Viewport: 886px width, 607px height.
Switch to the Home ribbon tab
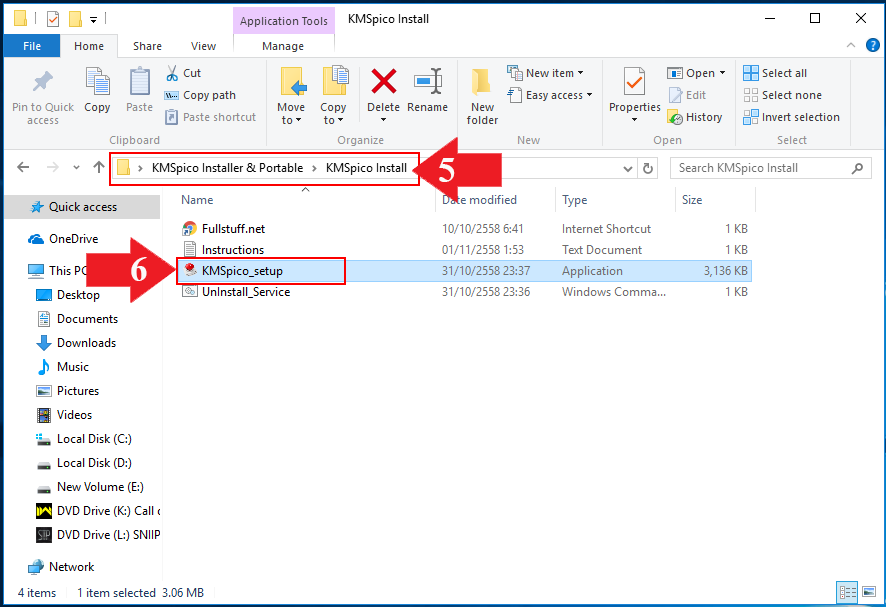click(89, 46)
